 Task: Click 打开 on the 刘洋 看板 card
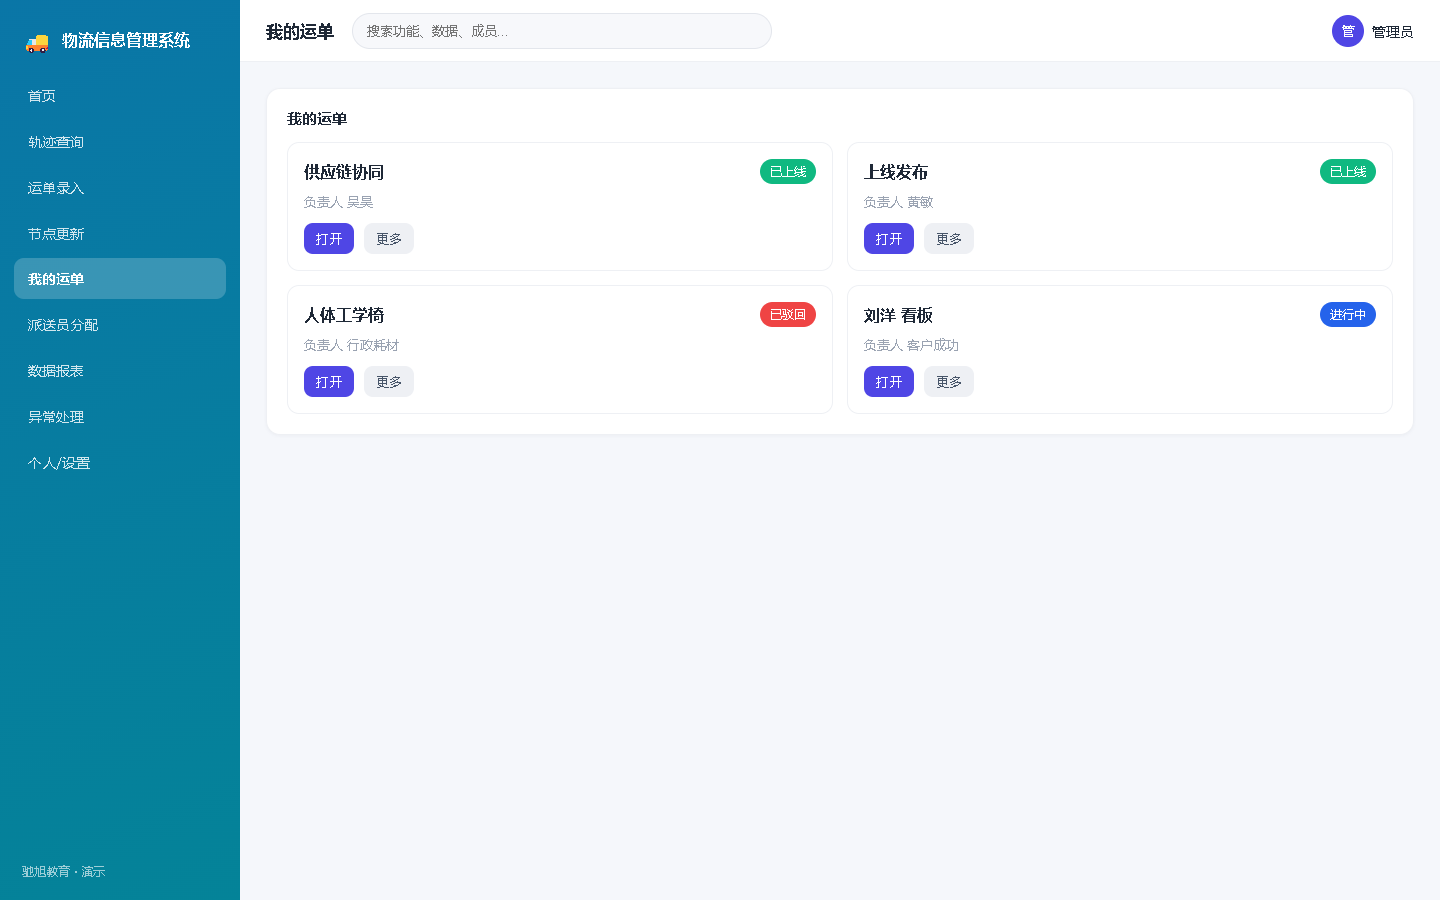[889, 382]
